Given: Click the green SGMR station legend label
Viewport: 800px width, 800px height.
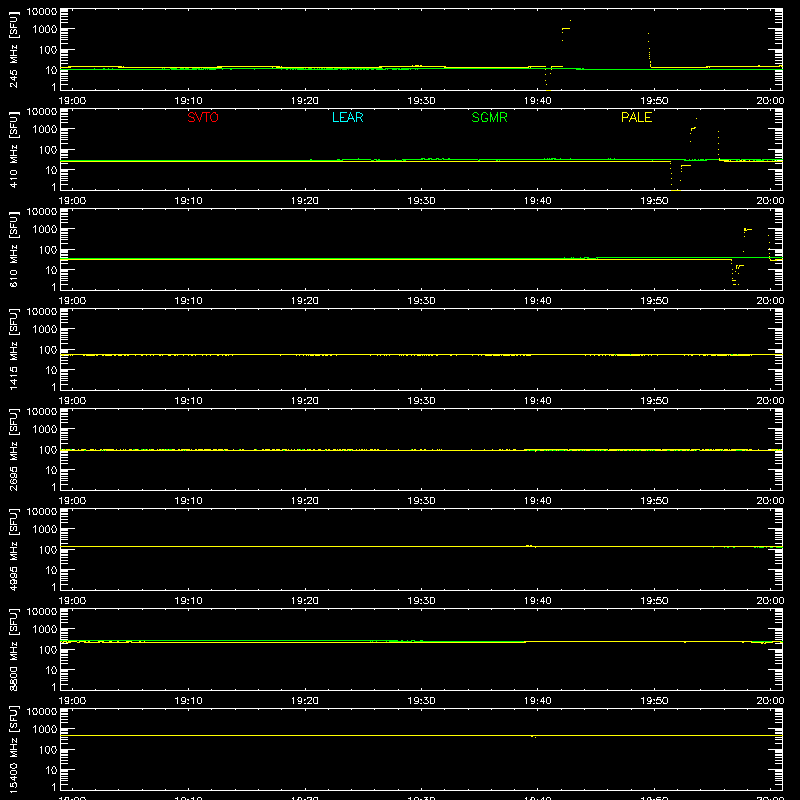Looking at the screenshot, I should pos(489,117).
